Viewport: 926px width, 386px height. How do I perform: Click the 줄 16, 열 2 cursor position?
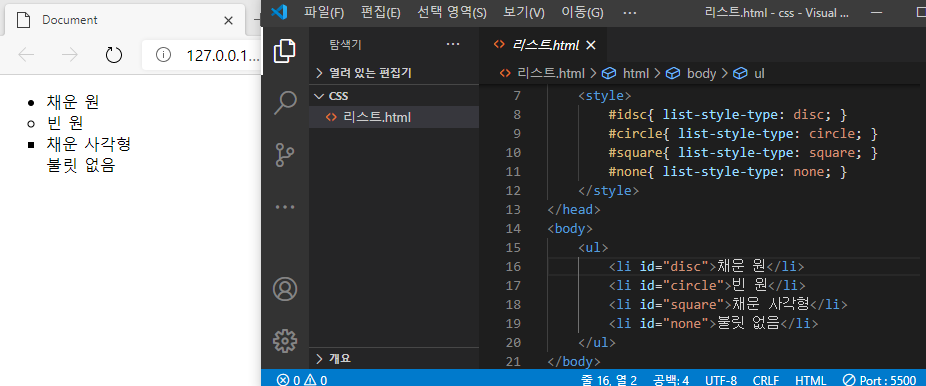coord(609,380)
